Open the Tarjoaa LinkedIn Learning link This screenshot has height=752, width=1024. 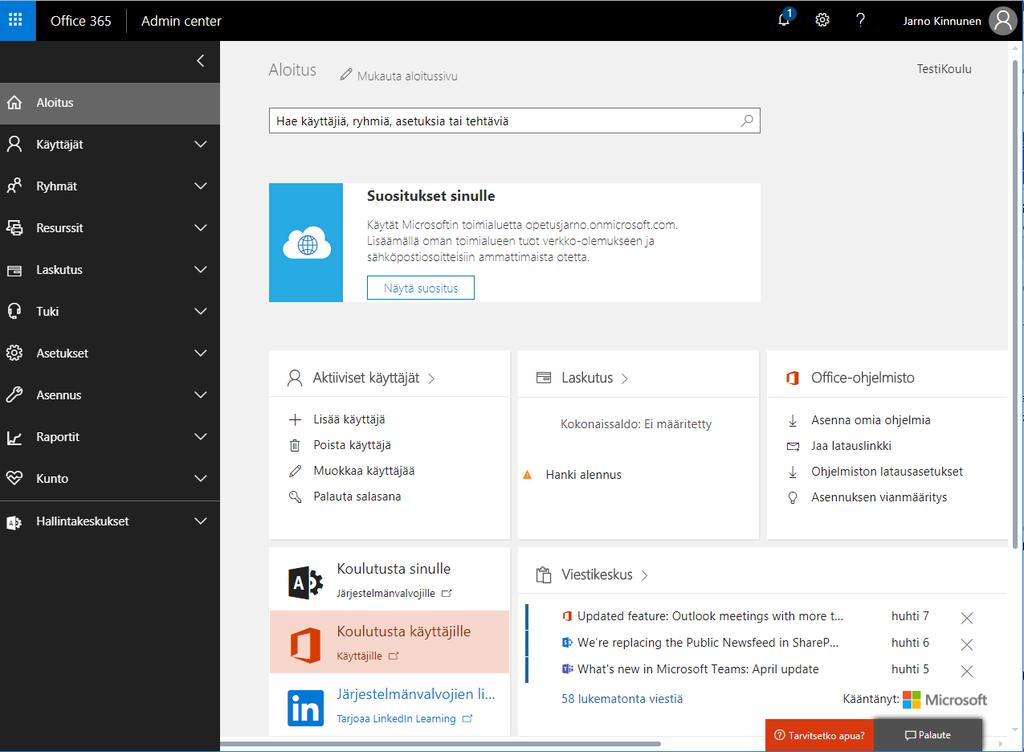396,719
